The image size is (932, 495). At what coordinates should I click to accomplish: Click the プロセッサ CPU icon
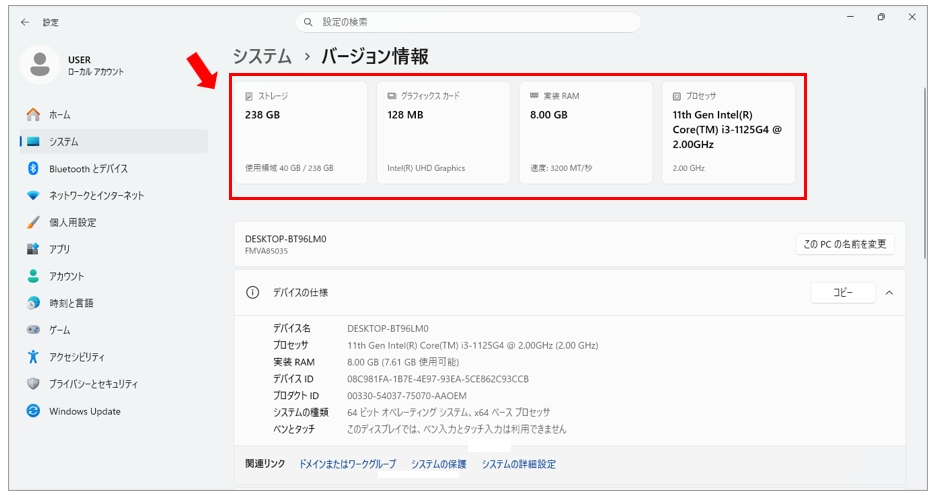pyautogui.click(x=676, y=96)
